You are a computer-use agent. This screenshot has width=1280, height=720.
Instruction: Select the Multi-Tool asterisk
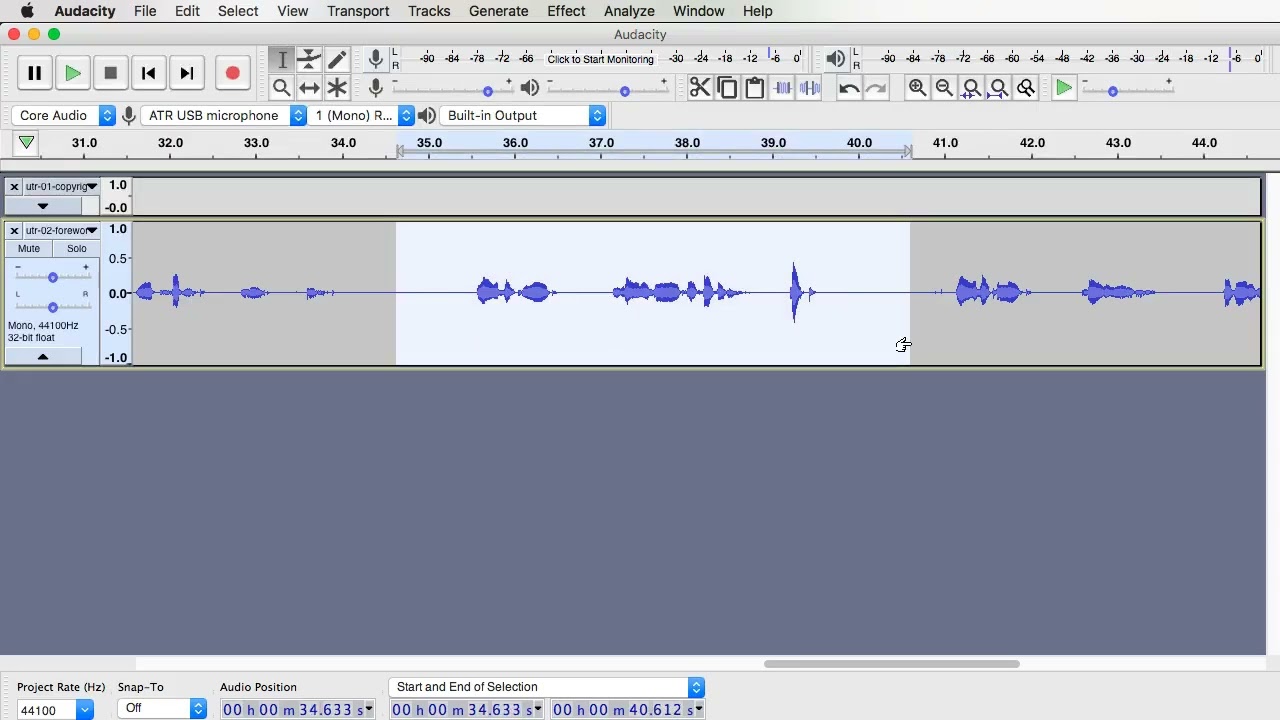click(x=337, y=88)
